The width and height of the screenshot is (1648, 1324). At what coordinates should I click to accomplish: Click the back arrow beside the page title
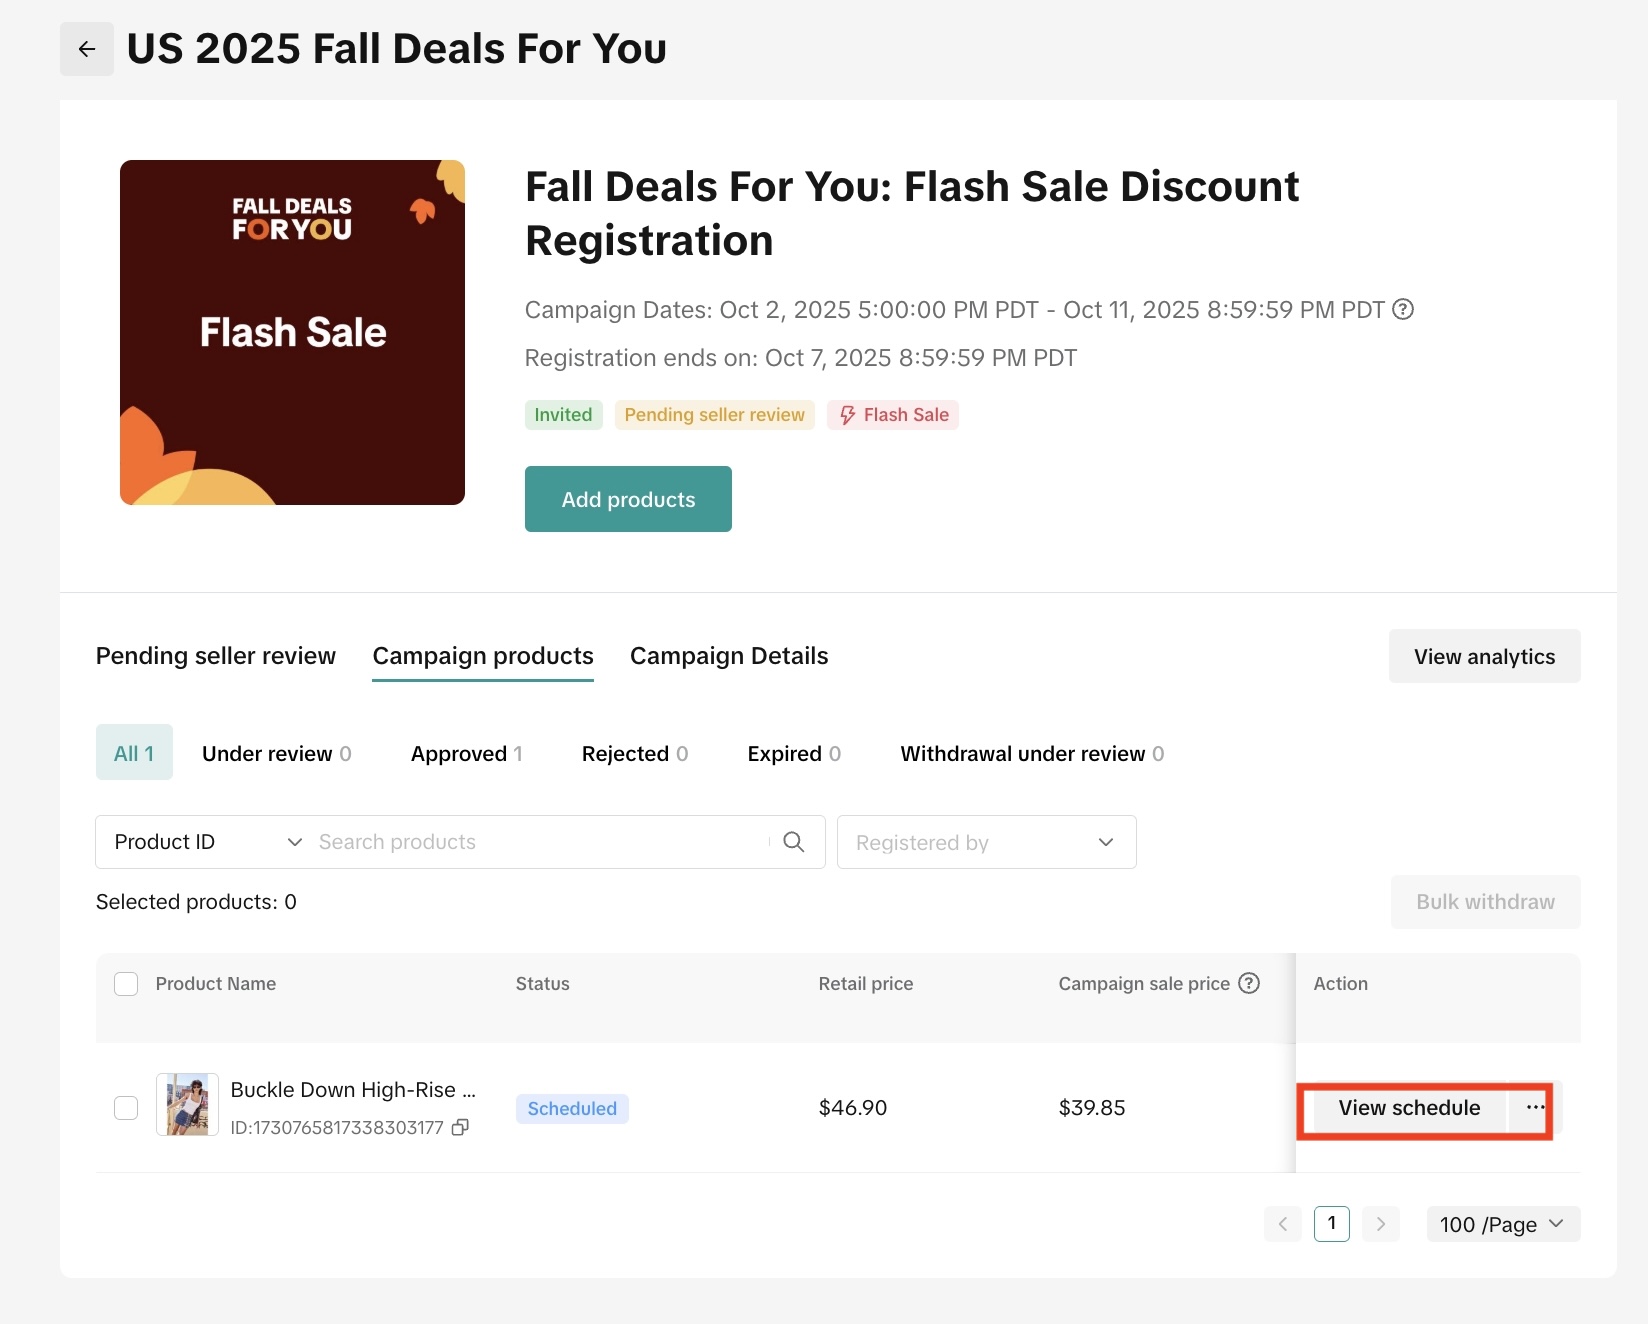click(87, 49)
